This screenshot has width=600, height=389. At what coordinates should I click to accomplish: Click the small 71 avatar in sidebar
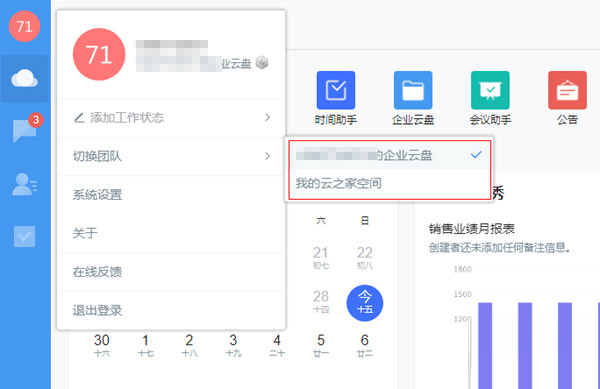pyautogui.click(x=24, y=26)
